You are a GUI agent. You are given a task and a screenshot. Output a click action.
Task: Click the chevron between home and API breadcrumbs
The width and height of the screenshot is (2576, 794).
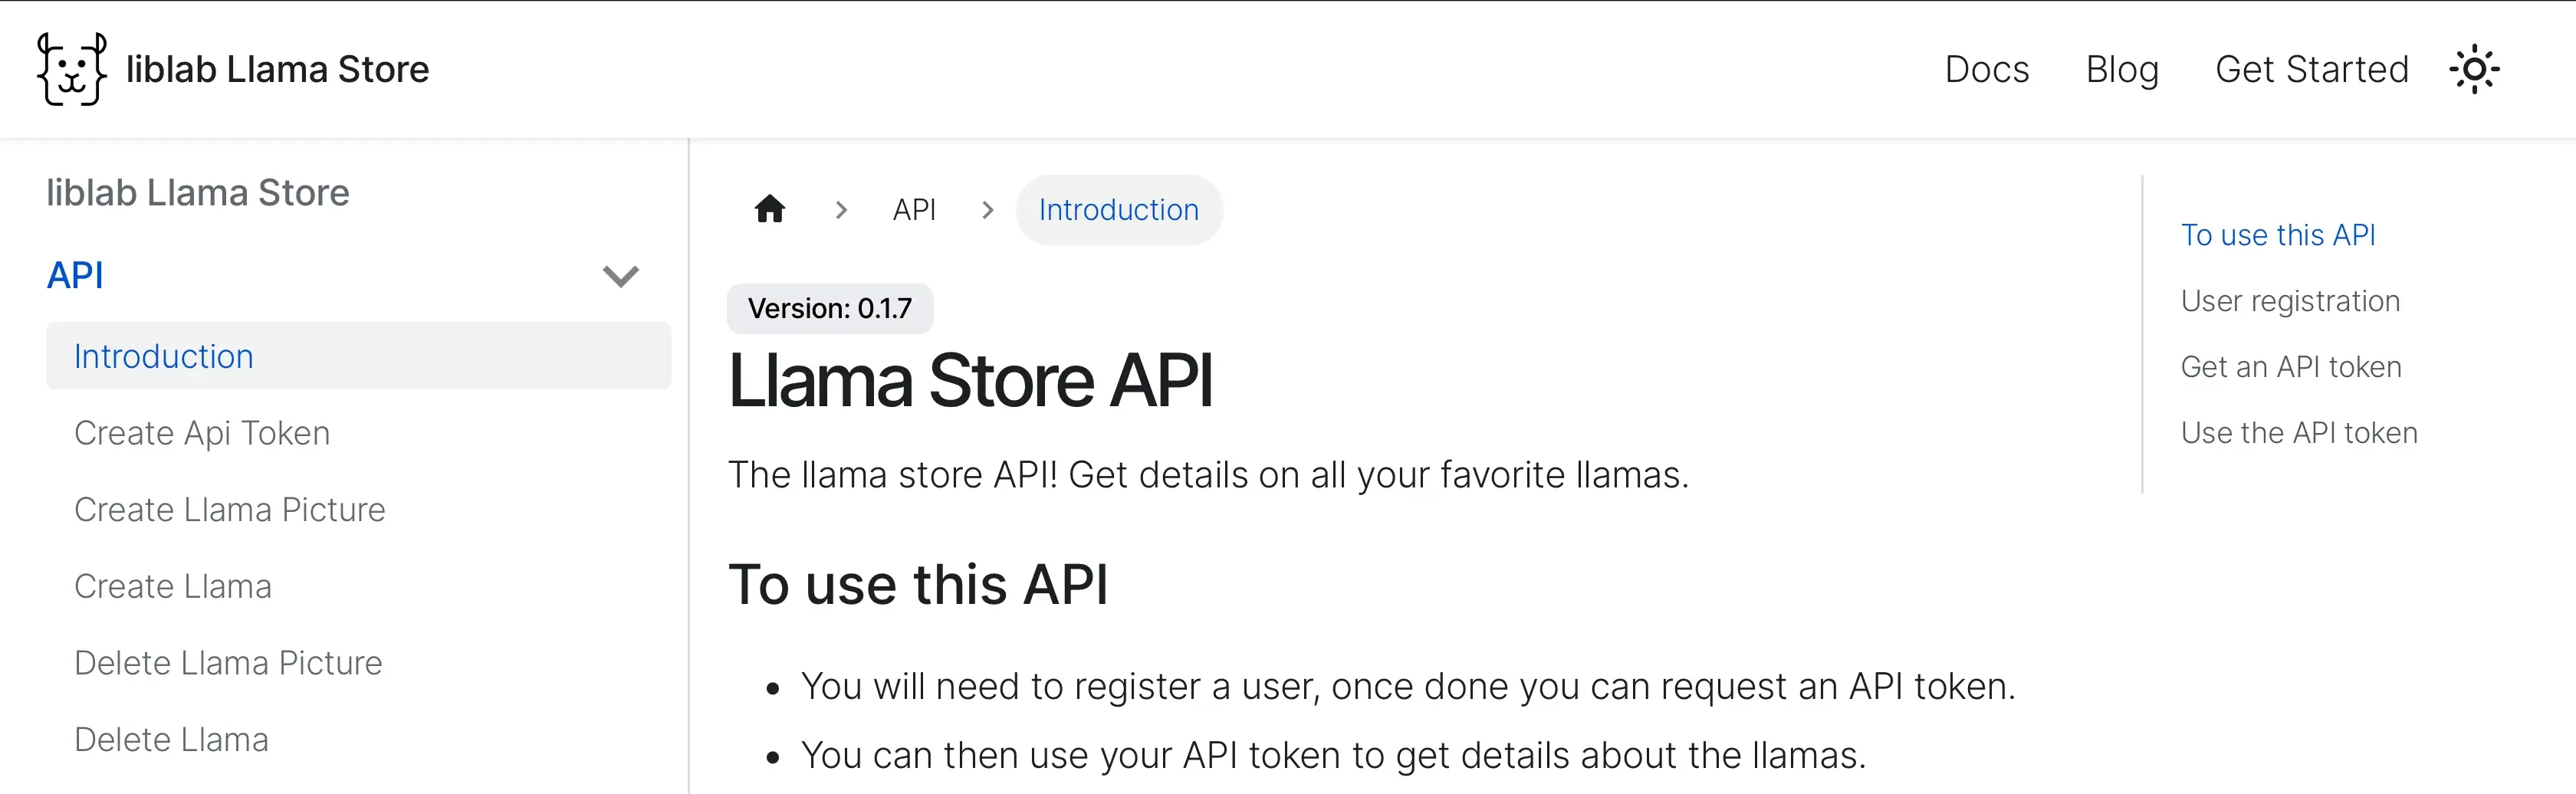(841, 210)
